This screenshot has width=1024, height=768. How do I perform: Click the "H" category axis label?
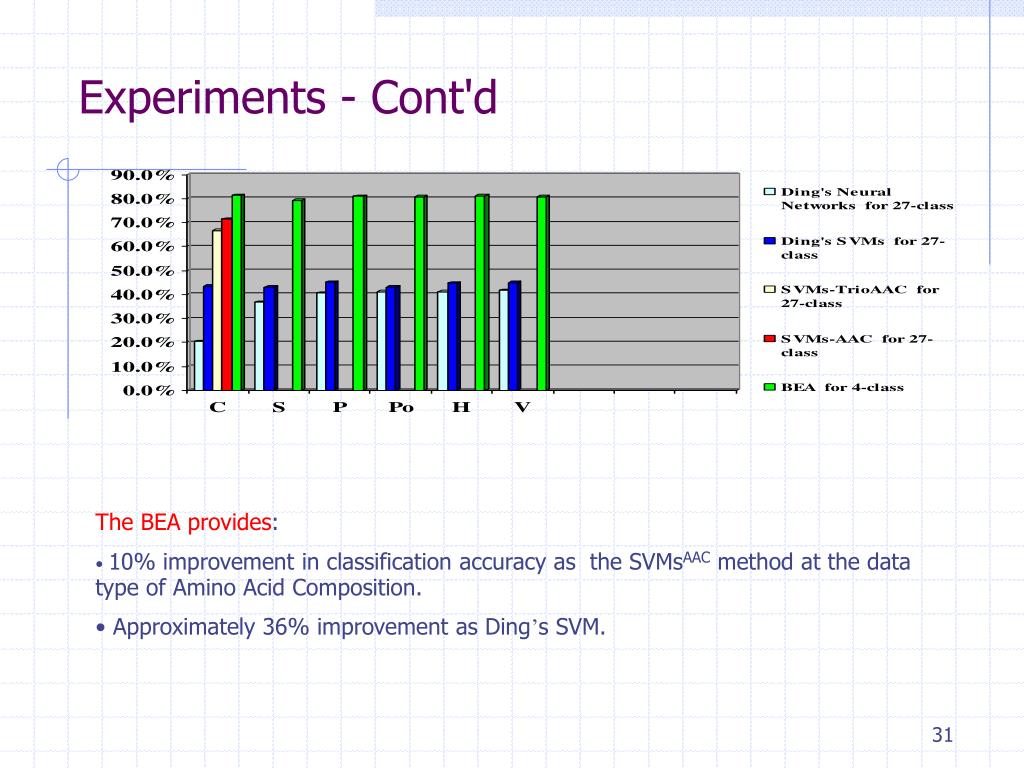click(x=461, y=408)
